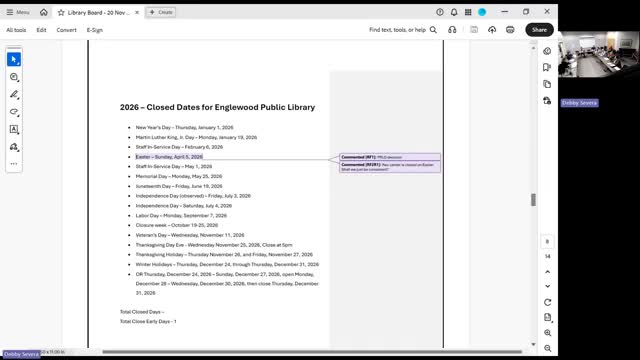
Task: Open more tools ellipsis in quick toolbar
Action: (x=14, y=164)
